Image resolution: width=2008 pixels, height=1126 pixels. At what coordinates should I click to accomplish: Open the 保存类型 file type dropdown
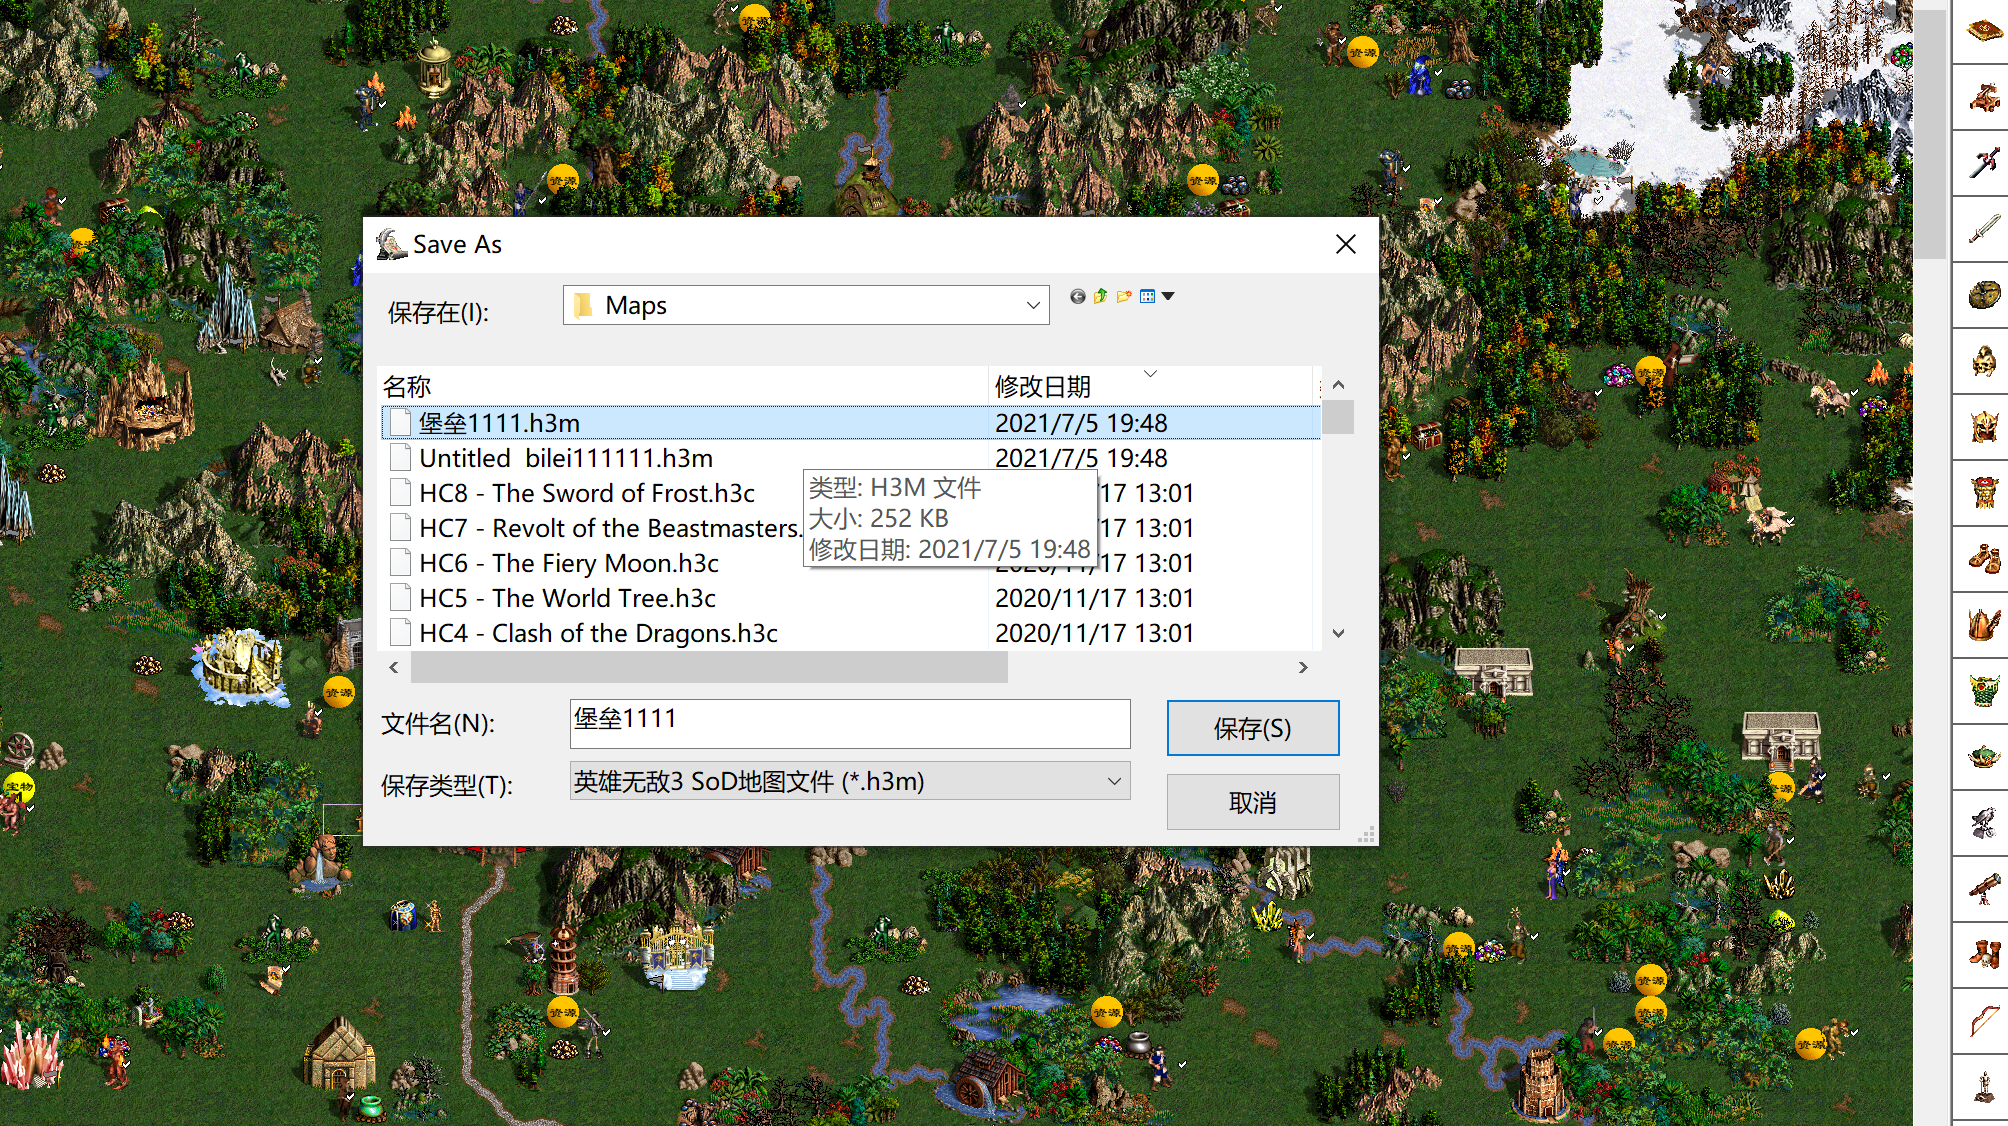(1114, 781)
